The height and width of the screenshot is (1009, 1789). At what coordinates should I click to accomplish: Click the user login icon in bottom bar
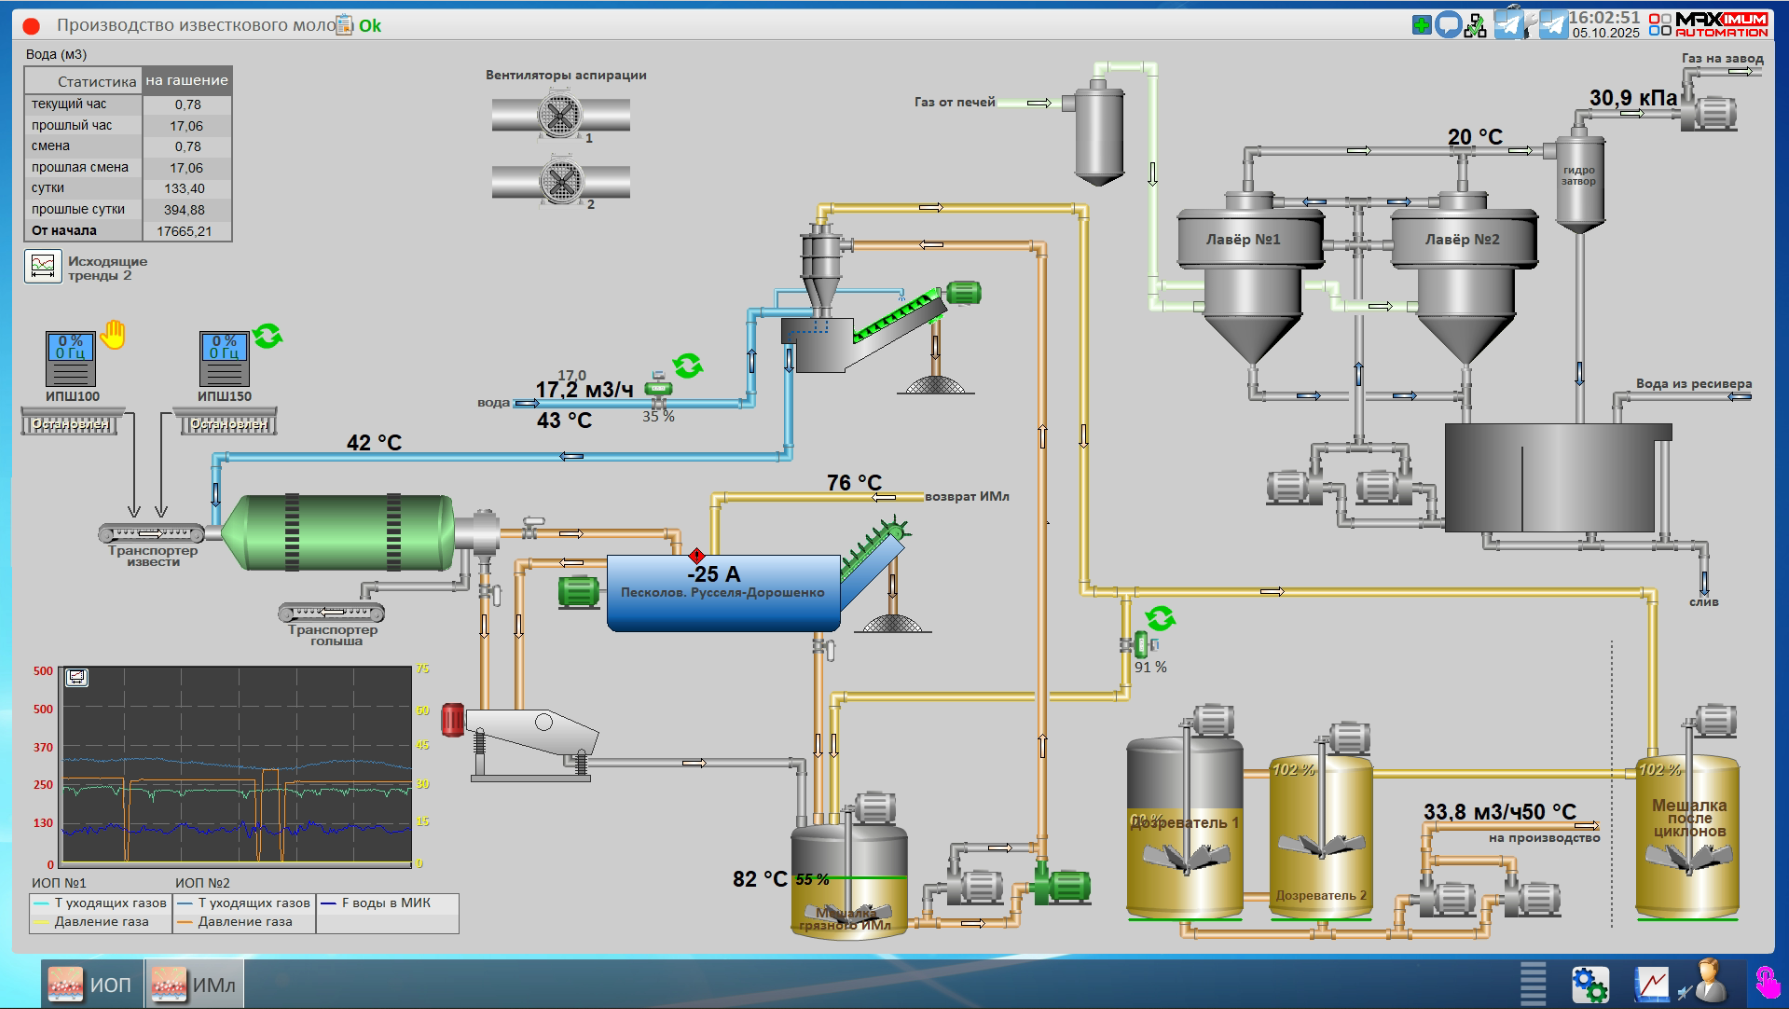coord(1706,982)
